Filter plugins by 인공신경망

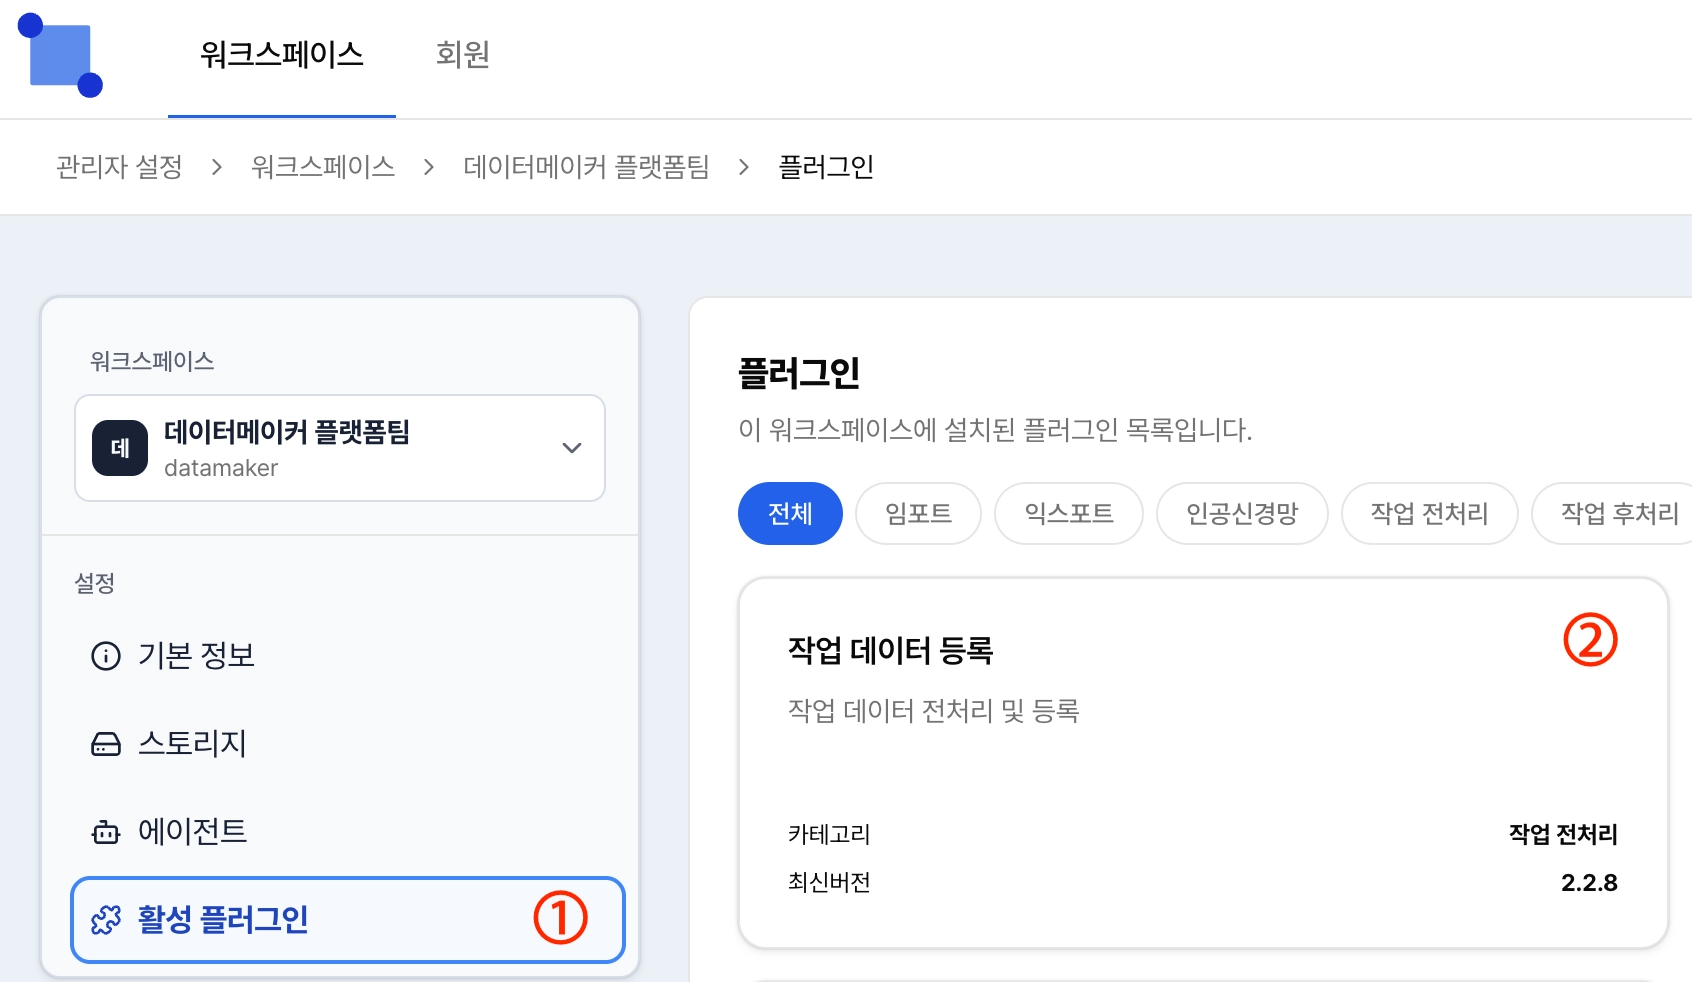1242,514
